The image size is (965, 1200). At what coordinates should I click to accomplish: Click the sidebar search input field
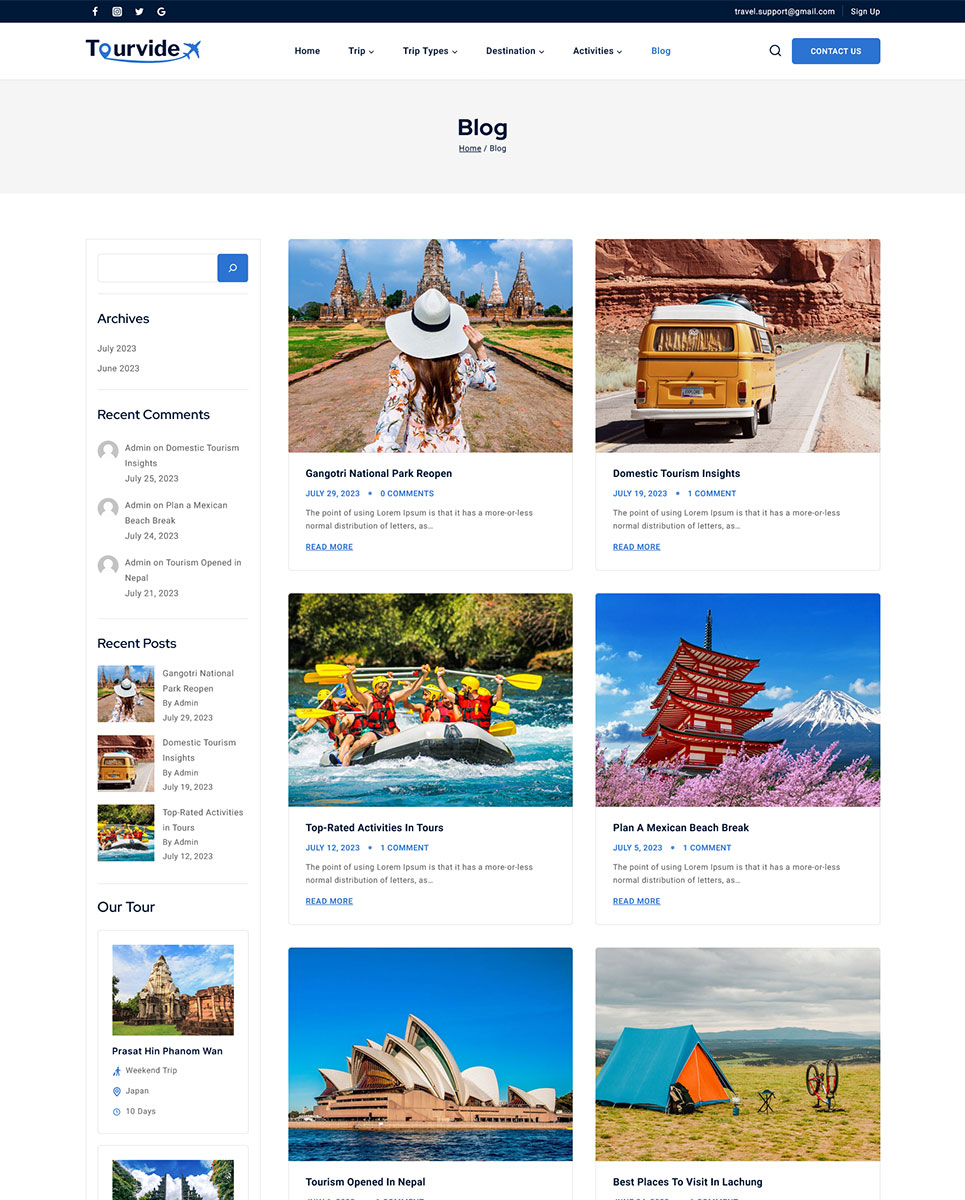click(157, 268)
